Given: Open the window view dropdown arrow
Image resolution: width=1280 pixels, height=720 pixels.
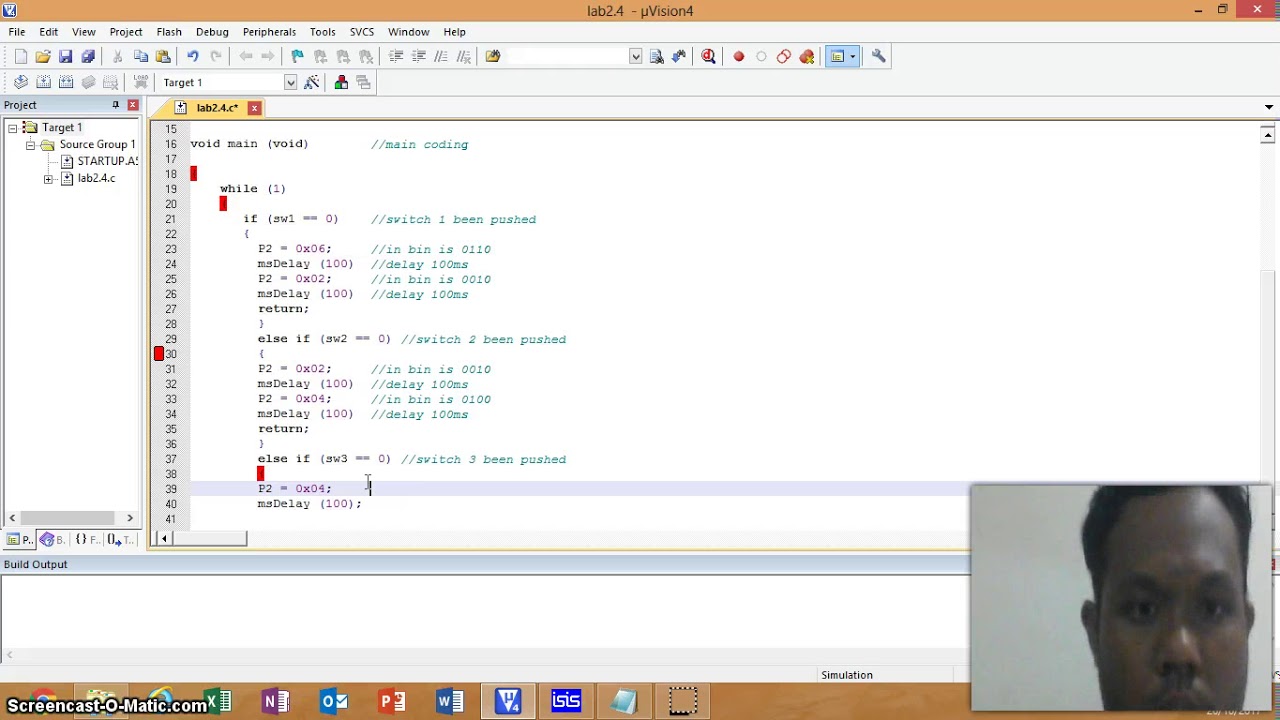Looking at the screenshot, I should click(853, 57).
